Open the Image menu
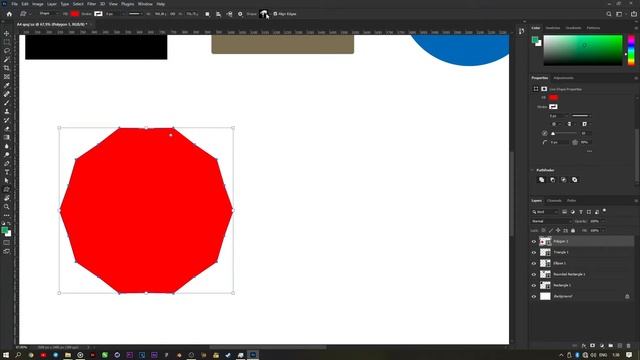 [x=38, y=4]
